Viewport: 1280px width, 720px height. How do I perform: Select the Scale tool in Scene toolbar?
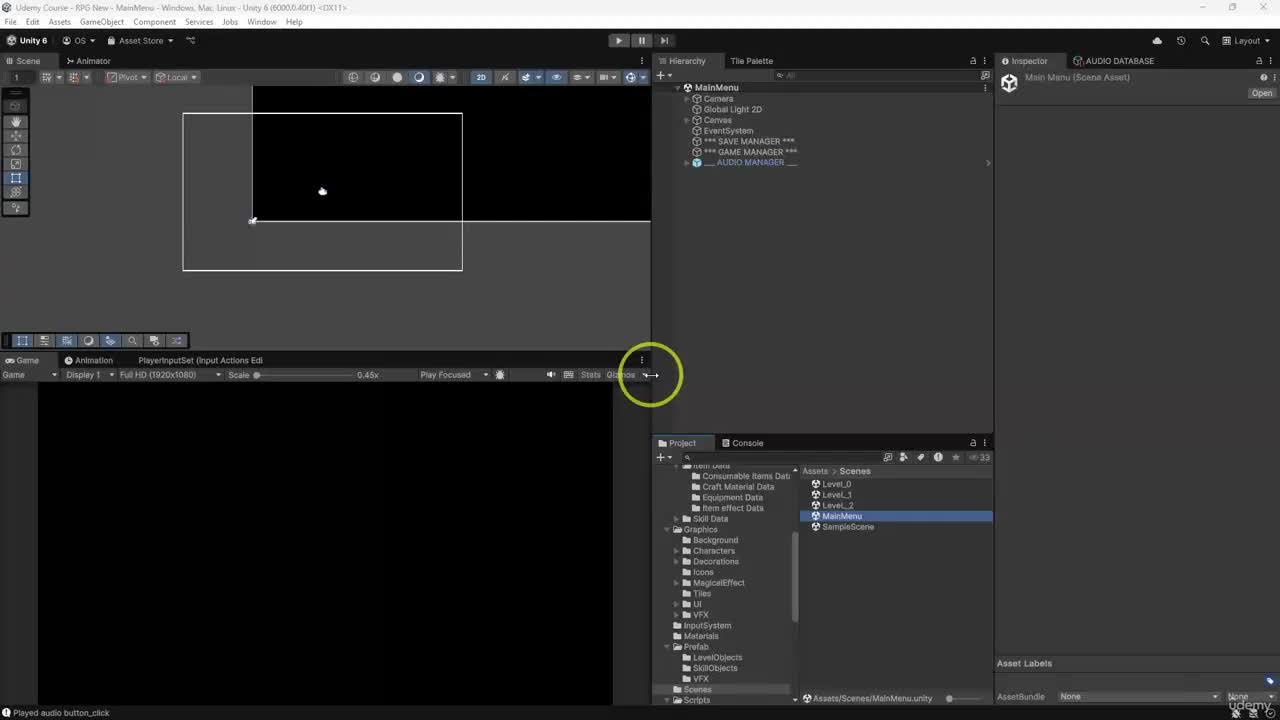(x=16, y=164)
